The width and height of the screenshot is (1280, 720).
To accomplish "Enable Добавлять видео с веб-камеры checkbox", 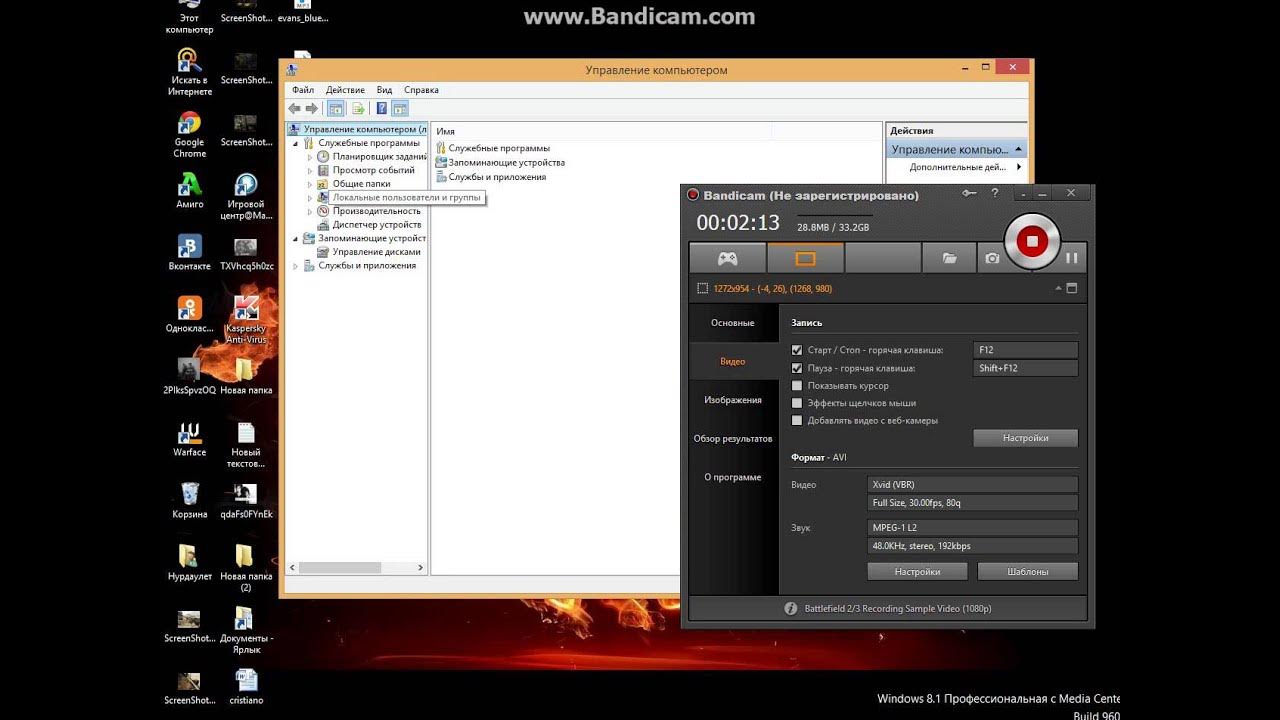I will point(797,420).
